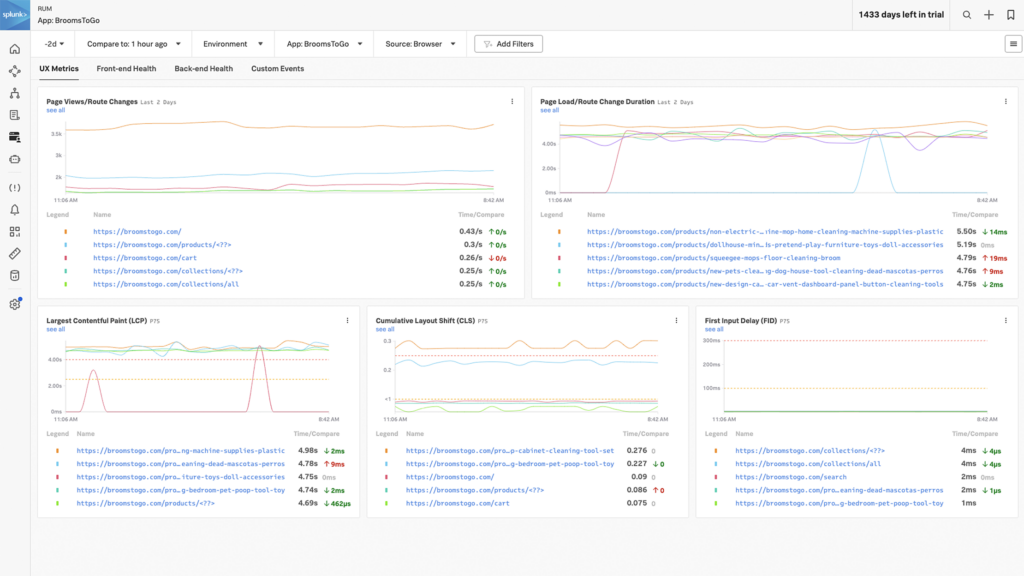This screenshot has width=1024, height=576.
Task: Click the Add Filters button
Action: [x=509, y=44]
